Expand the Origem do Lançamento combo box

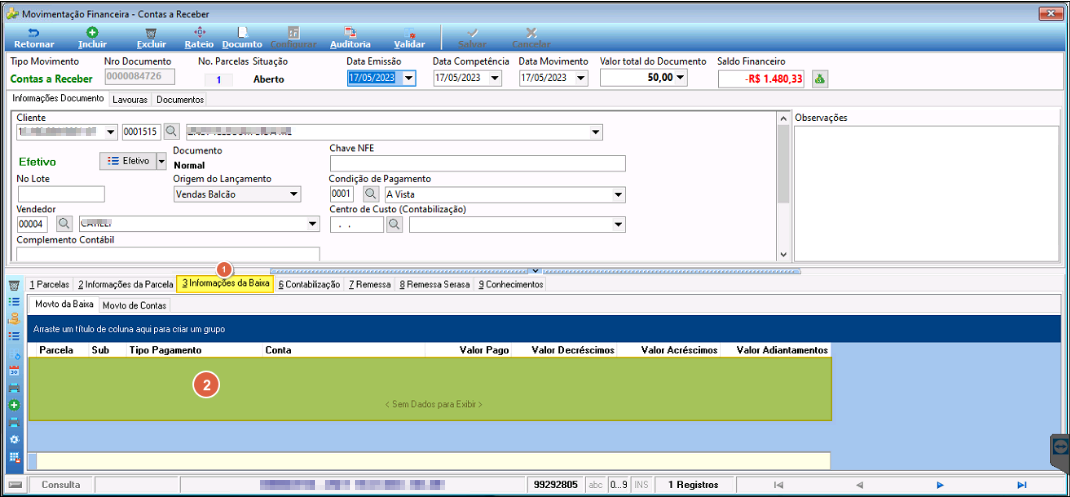tap(293, 195)
